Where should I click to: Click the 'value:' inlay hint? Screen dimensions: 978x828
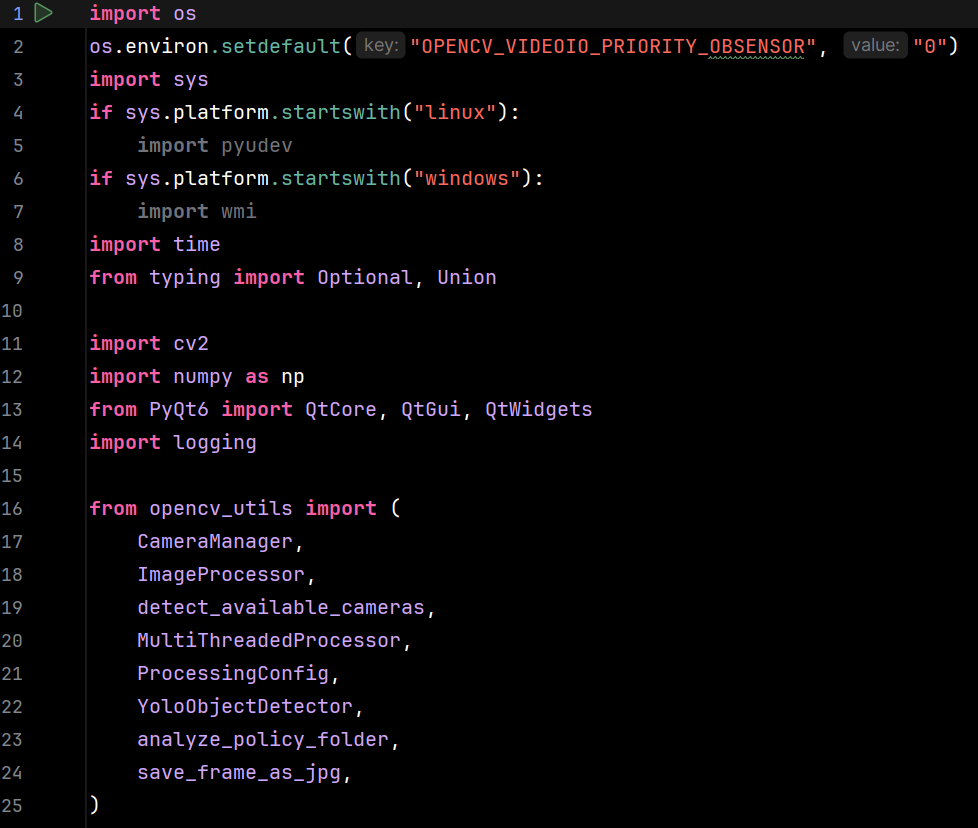875,46
